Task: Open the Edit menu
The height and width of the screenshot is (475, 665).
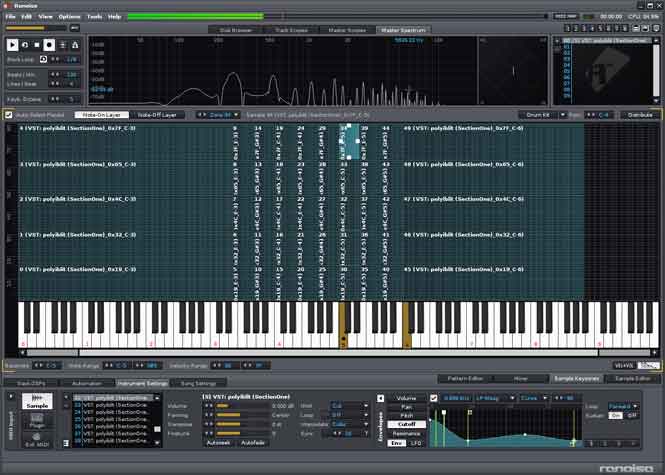Action: pos(26,17)
